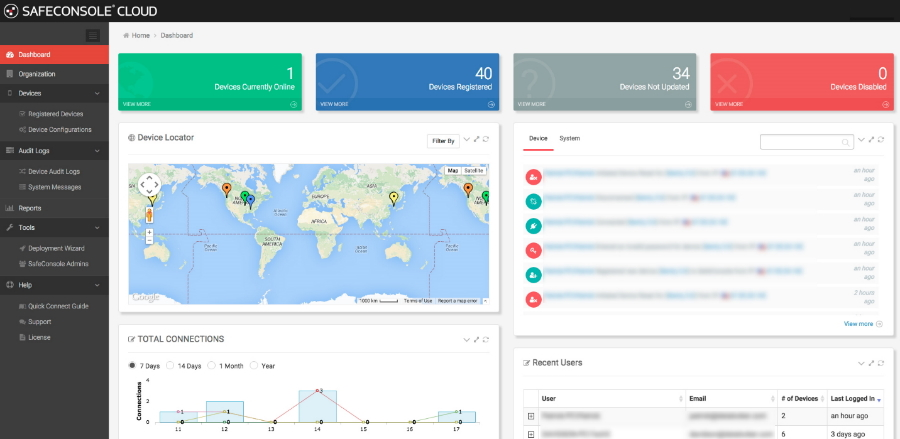This screenshot has width=900, height=439.
Task: Switch the map to Satellite view
Action: tap(474, 171)
